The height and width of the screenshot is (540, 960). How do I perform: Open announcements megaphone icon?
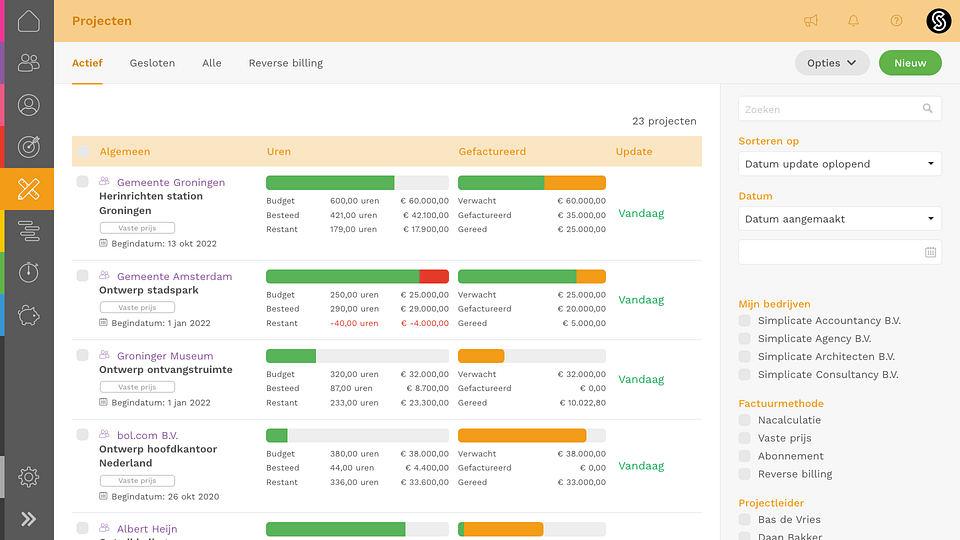point(811,21)
